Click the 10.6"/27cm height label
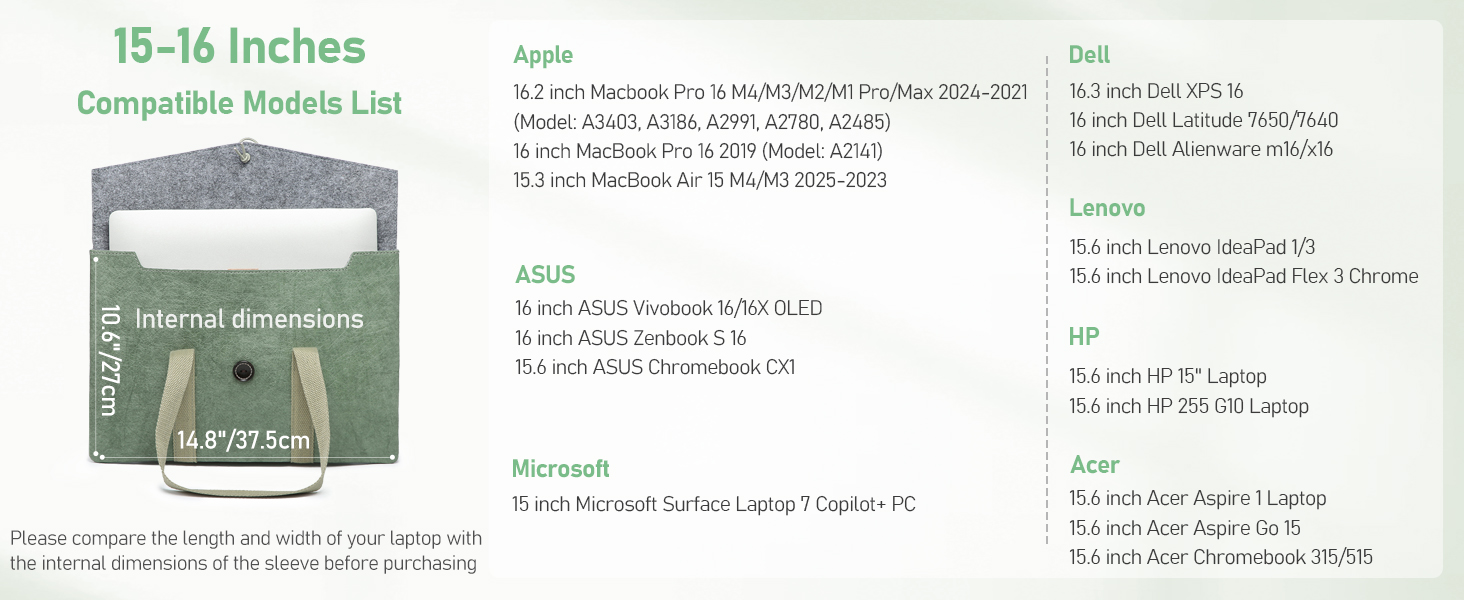This screenshot has width=1464, height=600. tap(109, 361)
